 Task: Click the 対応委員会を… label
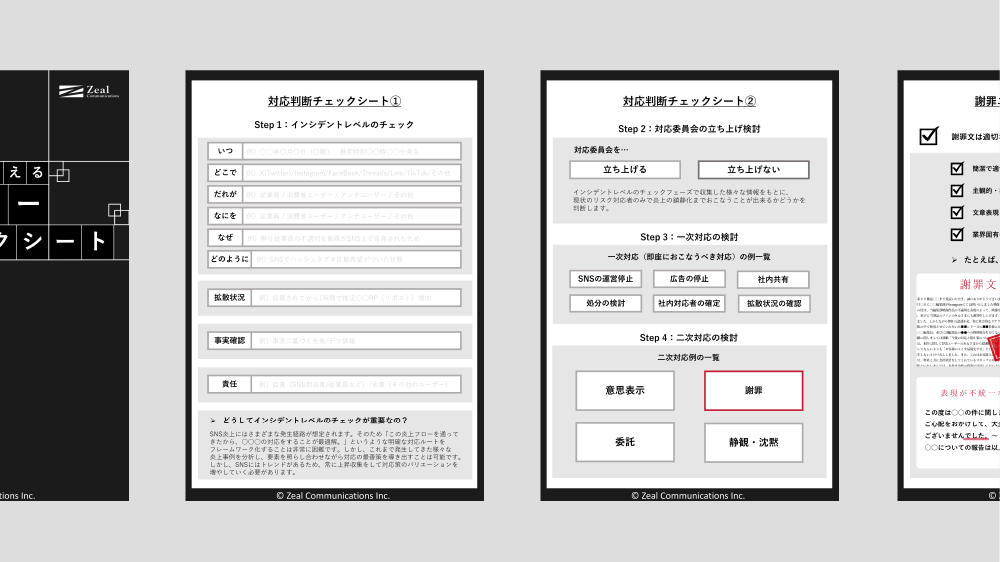point(601,149)
